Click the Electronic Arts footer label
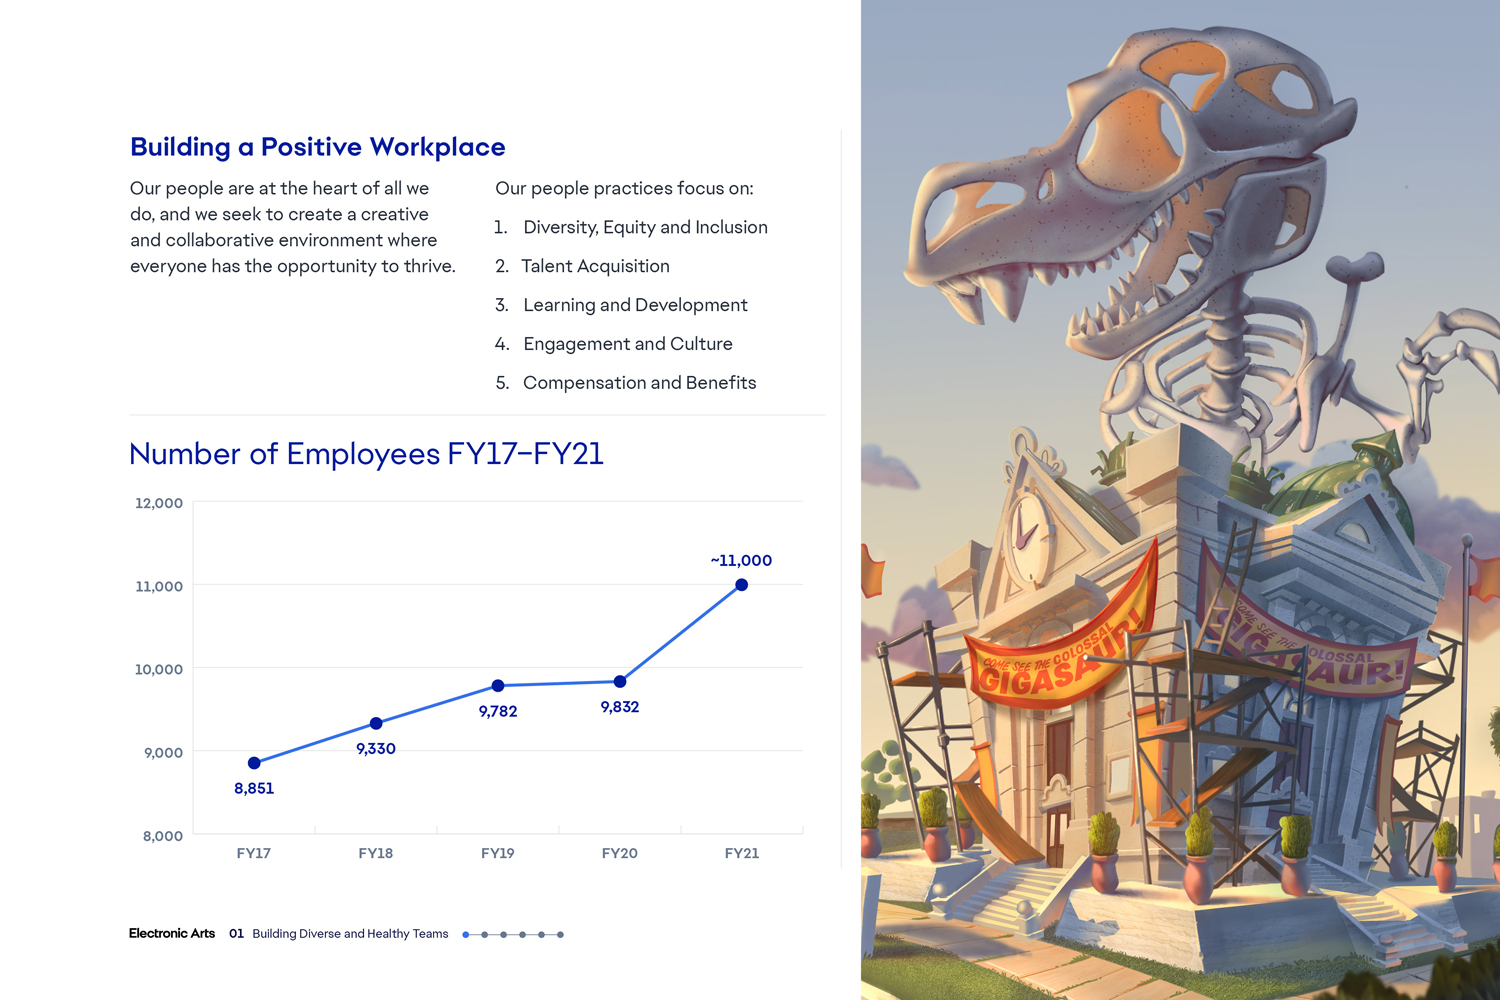 click(172, 934)
